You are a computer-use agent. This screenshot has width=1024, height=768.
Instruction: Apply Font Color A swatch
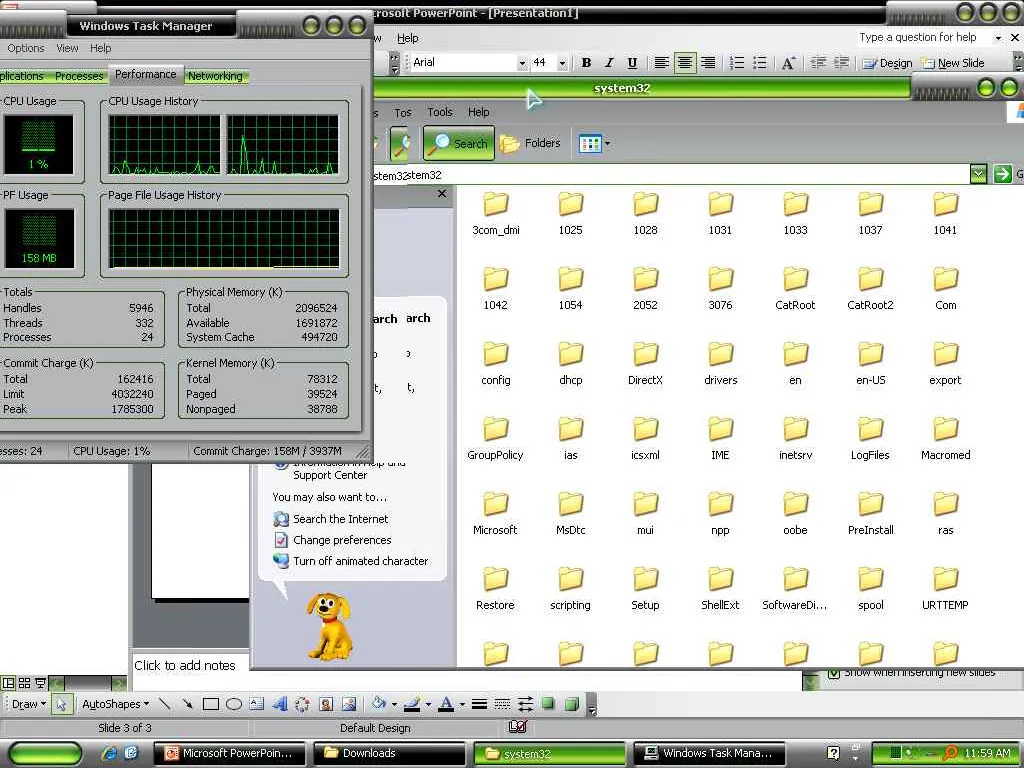(446, 704)
